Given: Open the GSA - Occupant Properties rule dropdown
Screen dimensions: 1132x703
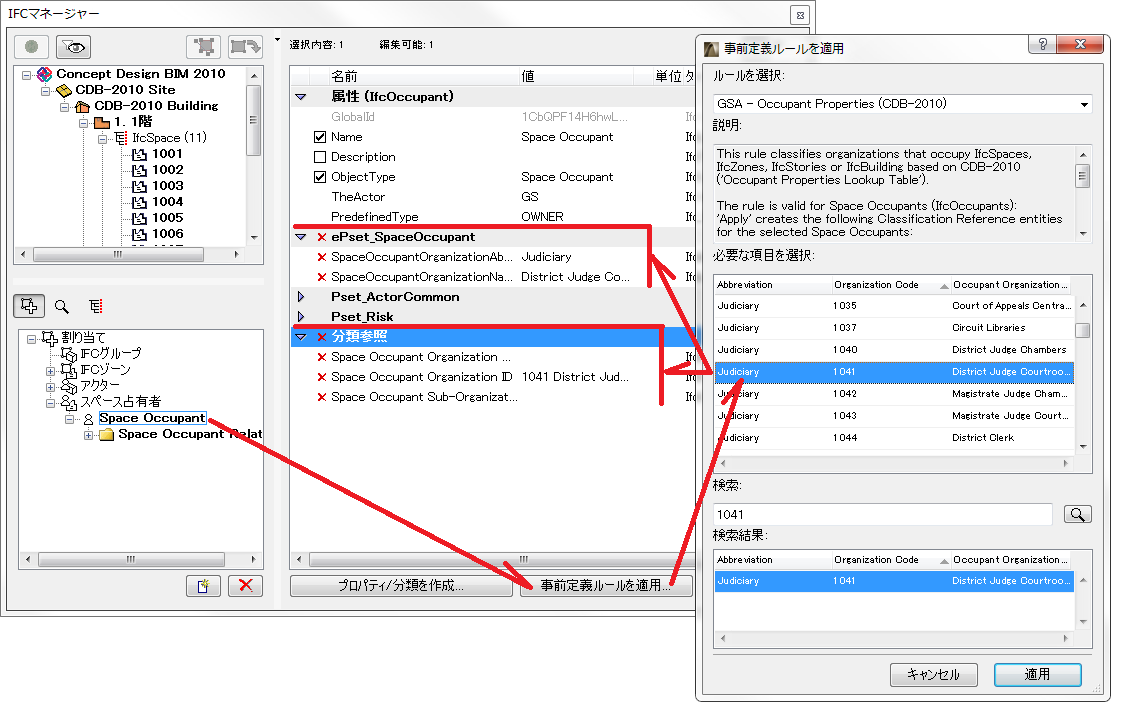Looking at the screenshot, I should 1084,105.
